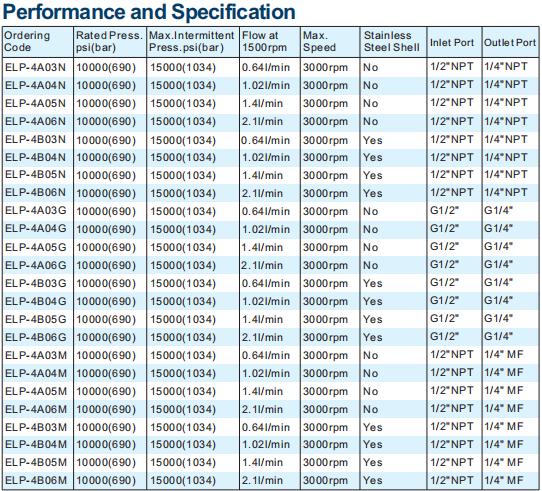Viewport: 542px width, 491px height.
Task: Select the Rated Press. psi(bar) header
Action: point(109,41)
